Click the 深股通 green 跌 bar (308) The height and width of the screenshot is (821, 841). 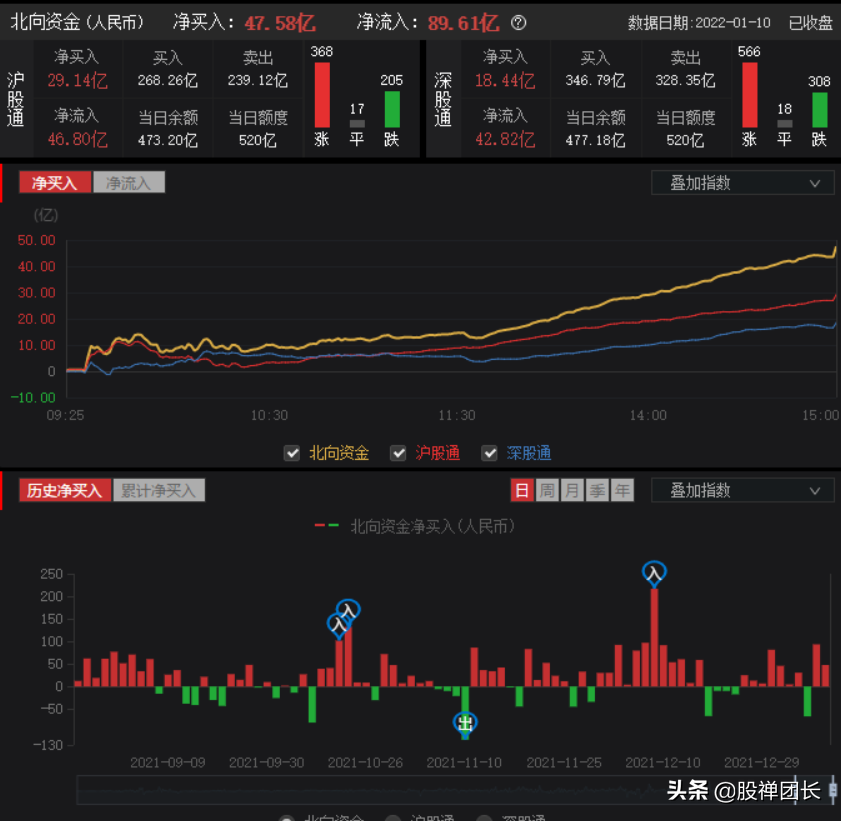click(819, 110)
